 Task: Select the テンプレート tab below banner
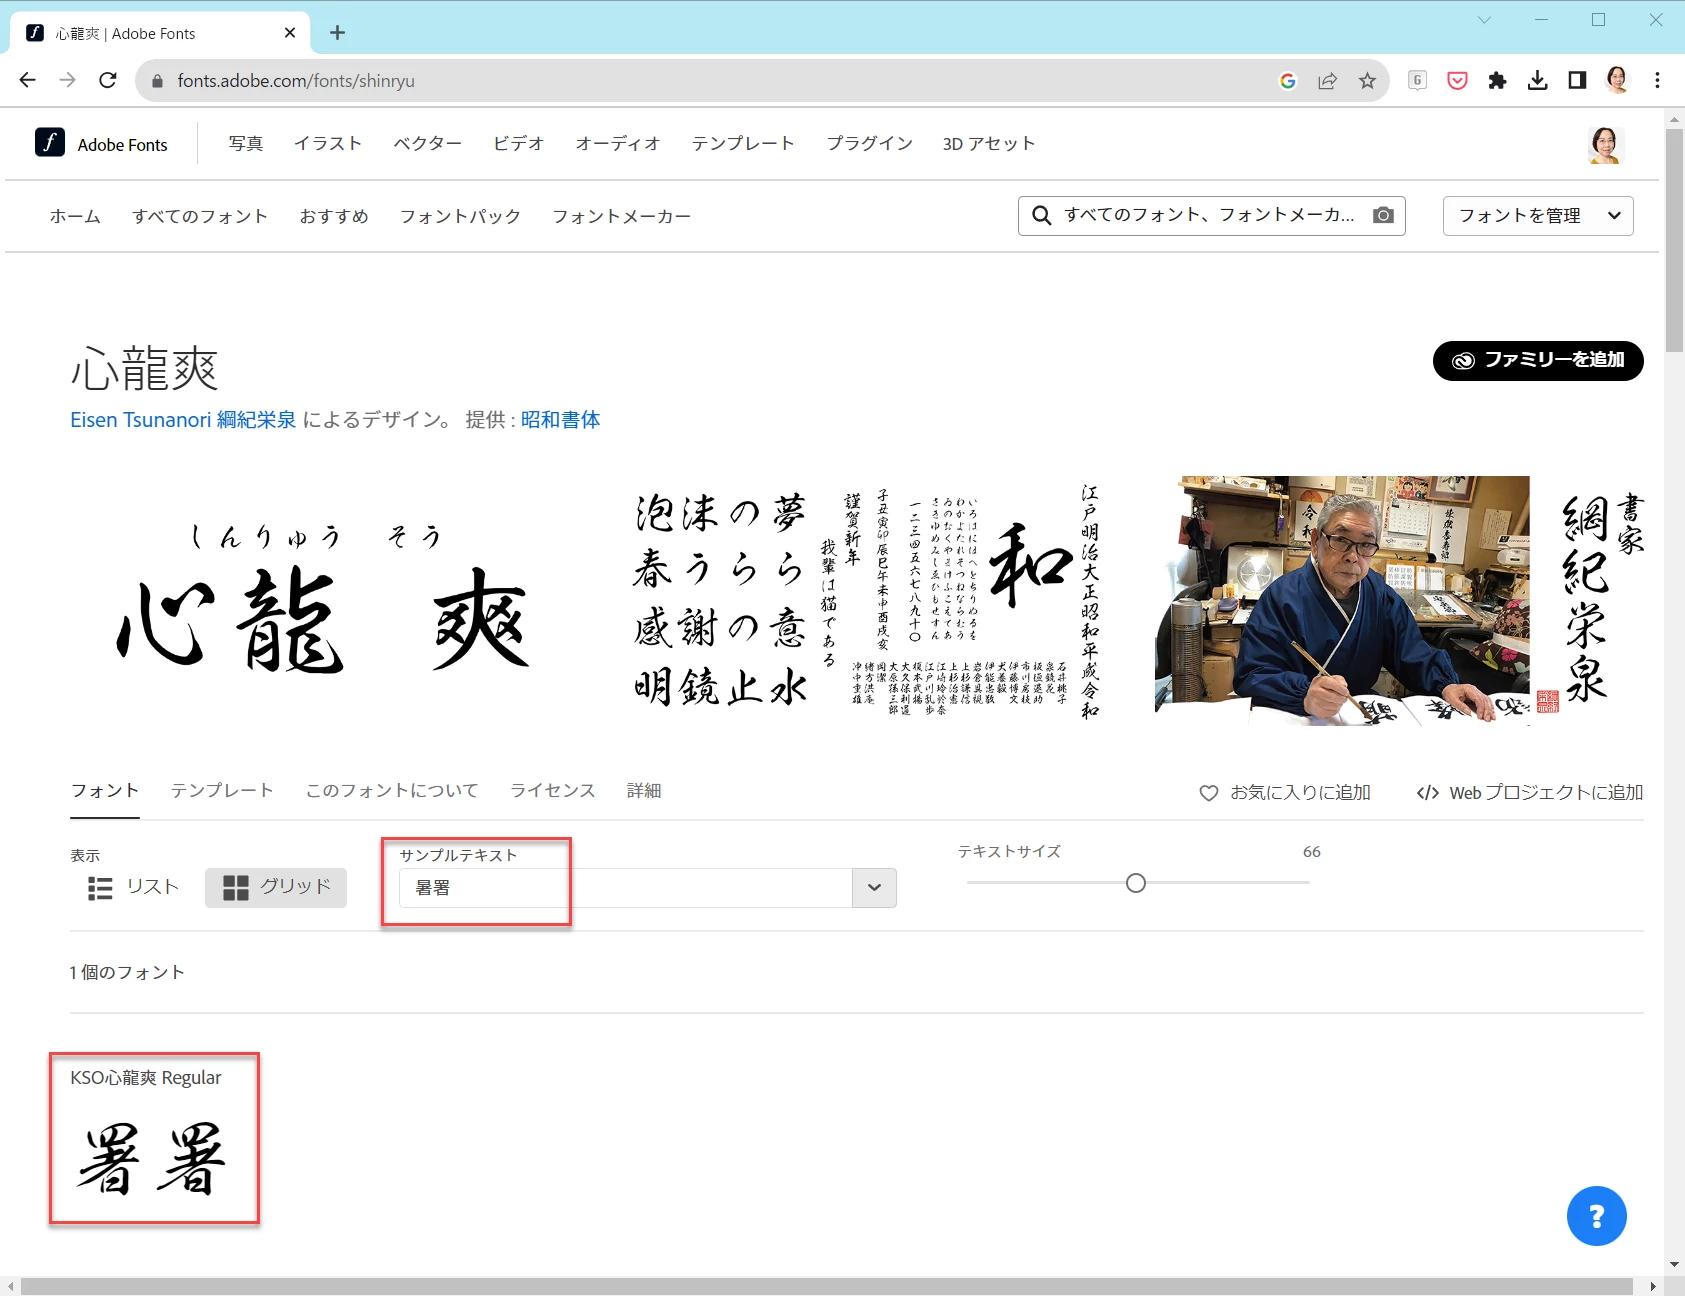(x=222, y=791)
